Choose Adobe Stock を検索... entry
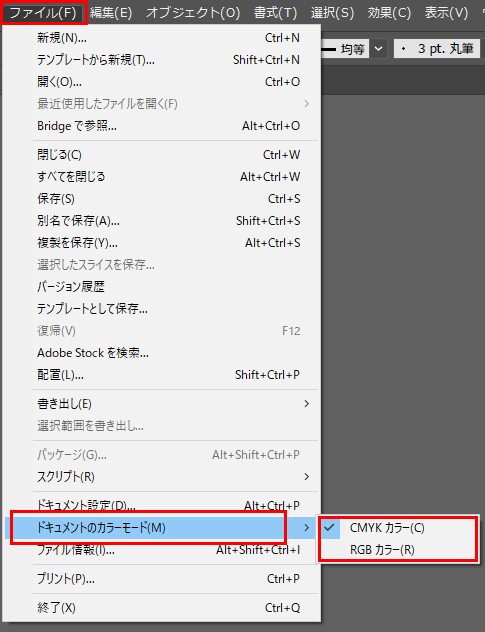This screenshot has height=632, width=485. pos(163,353)
